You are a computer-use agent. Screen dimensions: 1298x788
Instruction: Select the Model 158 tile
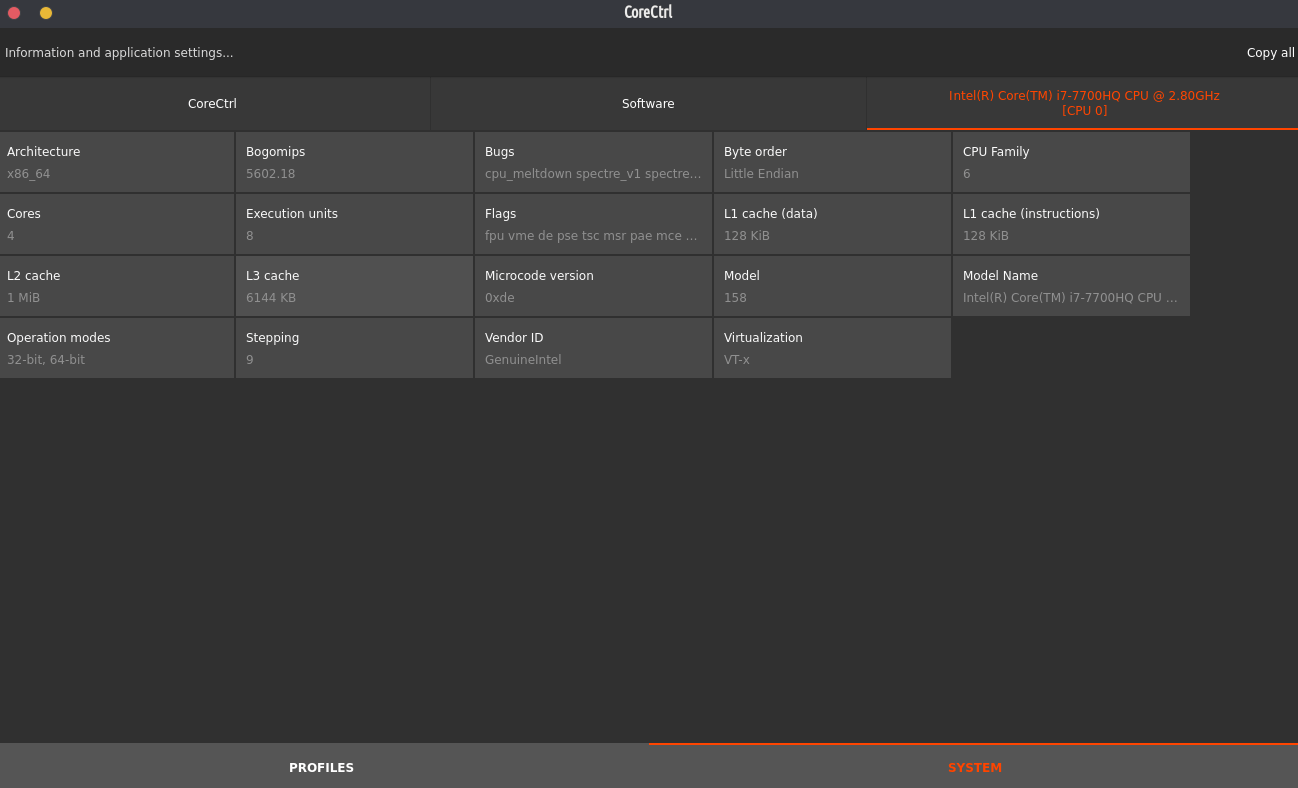[x=832, y=286]
